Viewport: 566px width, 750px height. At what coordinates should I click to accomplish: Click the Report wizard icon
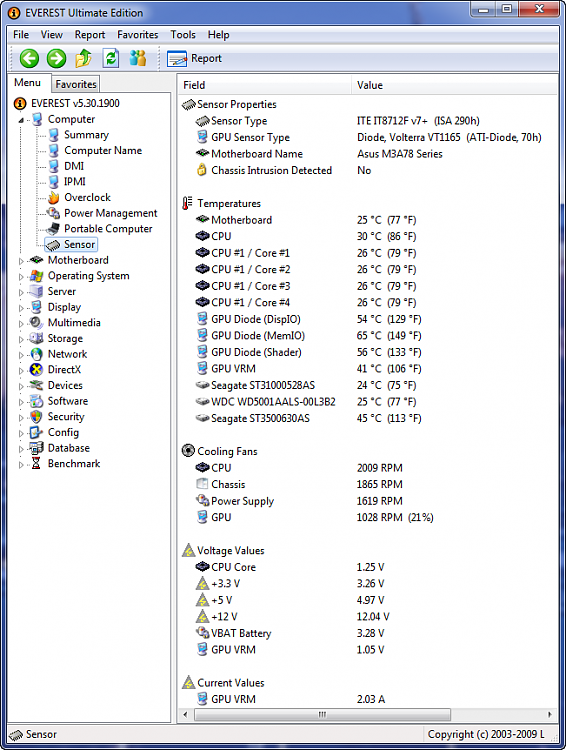(177, 59)
